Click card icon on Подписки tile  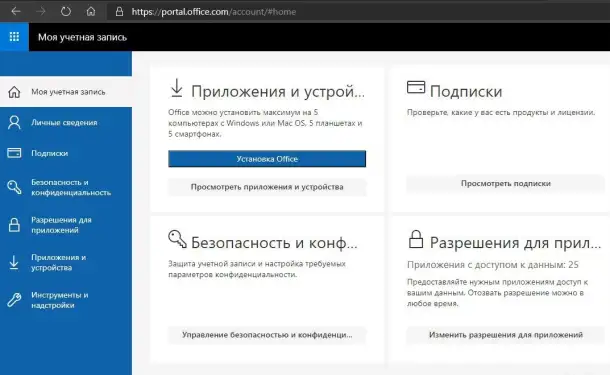(x=416, y=87)
